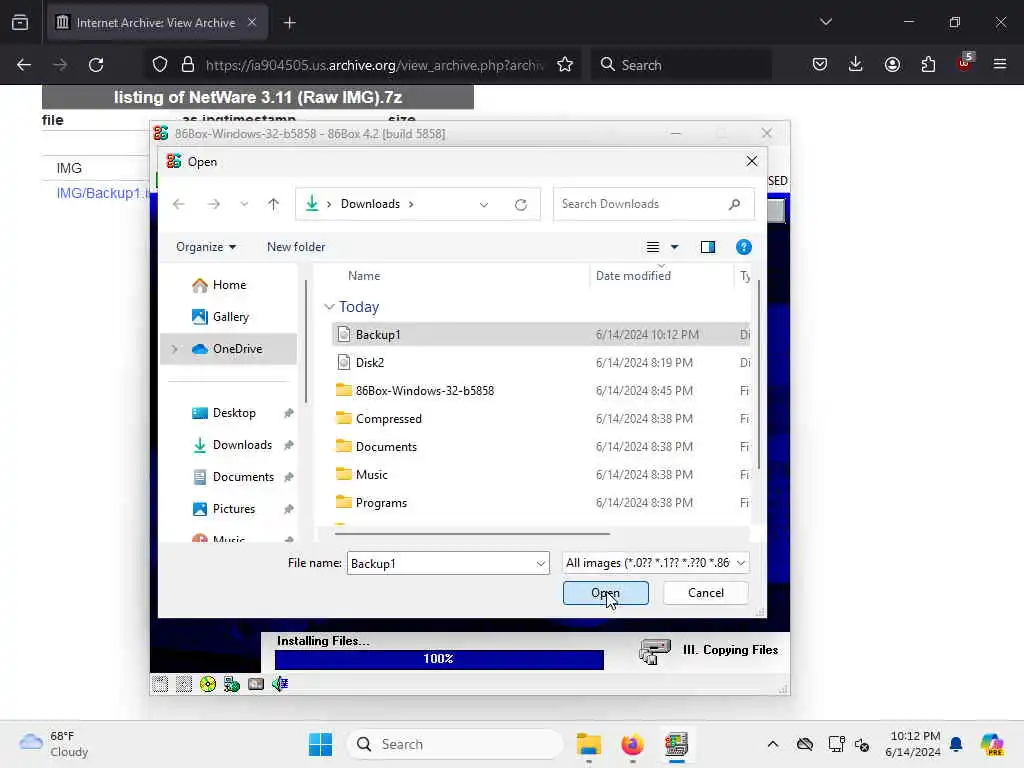Click Internet Archive: View Archive tab
This screenshot has height=768, width=1024.
(x=157, y=23)
